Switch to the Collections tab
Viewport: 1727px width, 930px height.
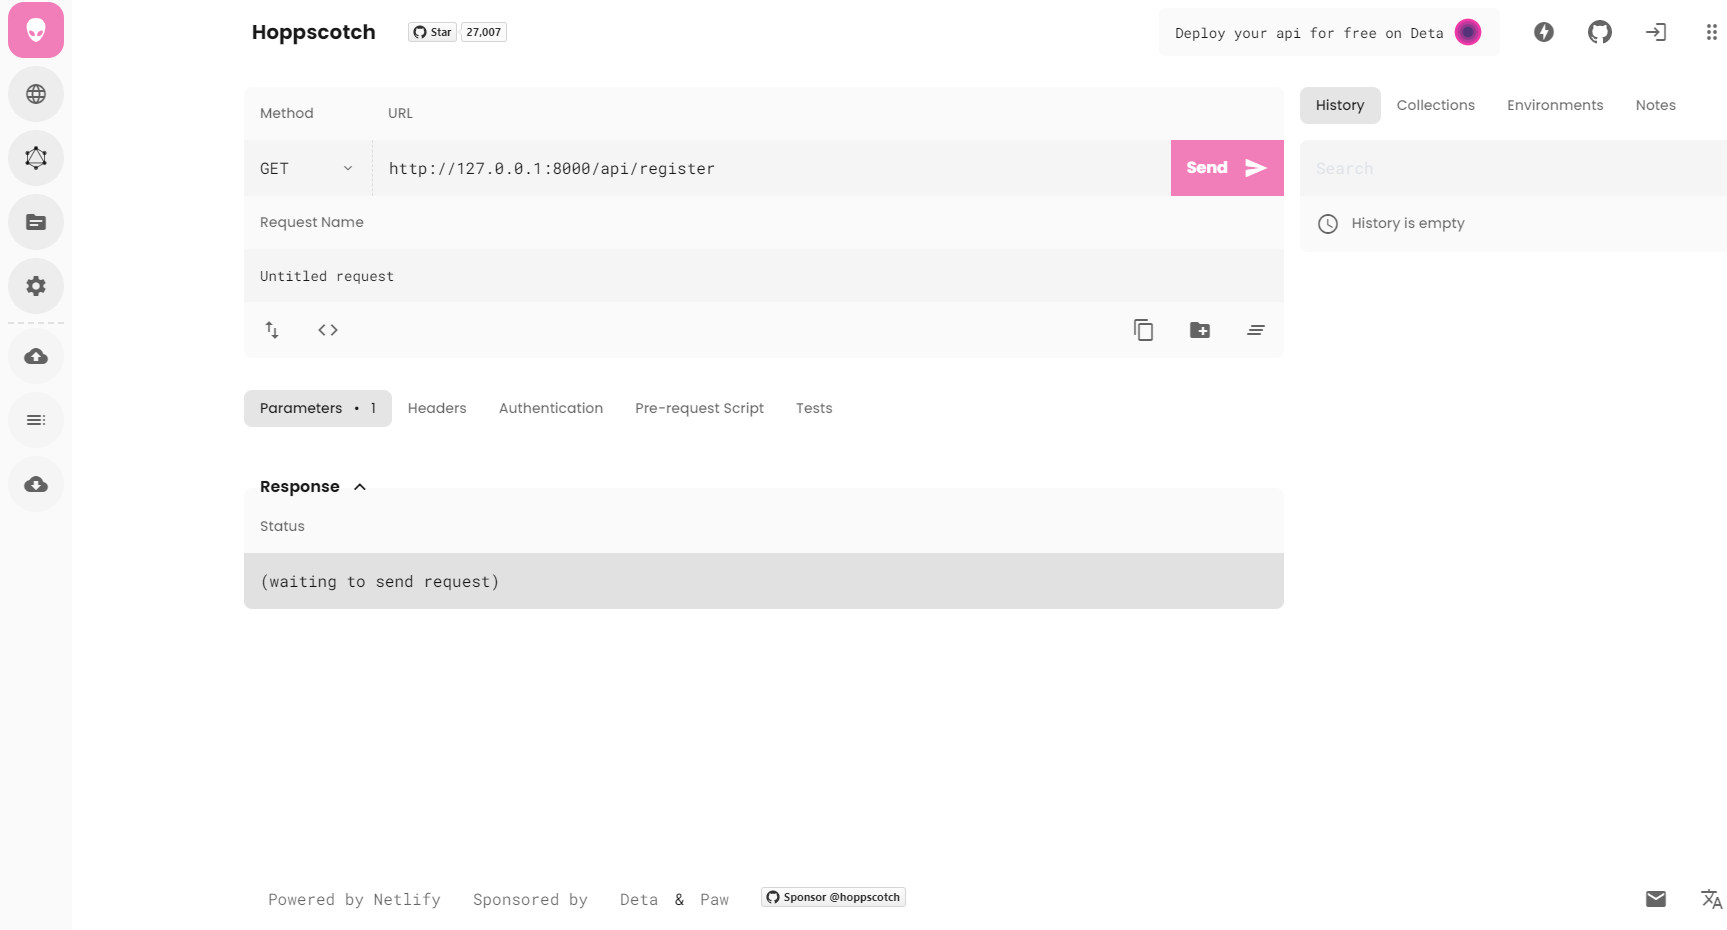[1435, 105]
